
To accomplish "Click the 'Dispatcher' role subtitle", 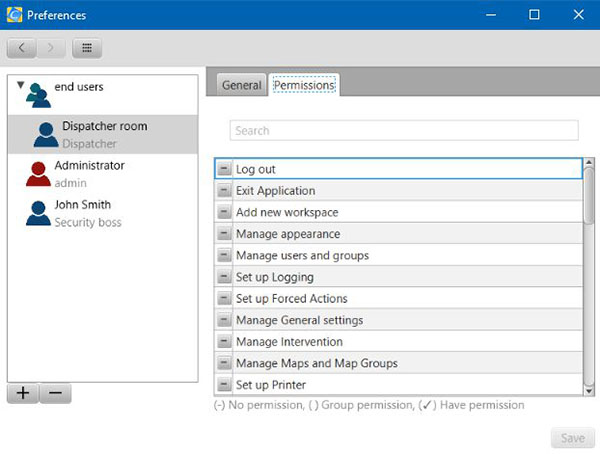I will pyautogui.click(x=90, y=144).
